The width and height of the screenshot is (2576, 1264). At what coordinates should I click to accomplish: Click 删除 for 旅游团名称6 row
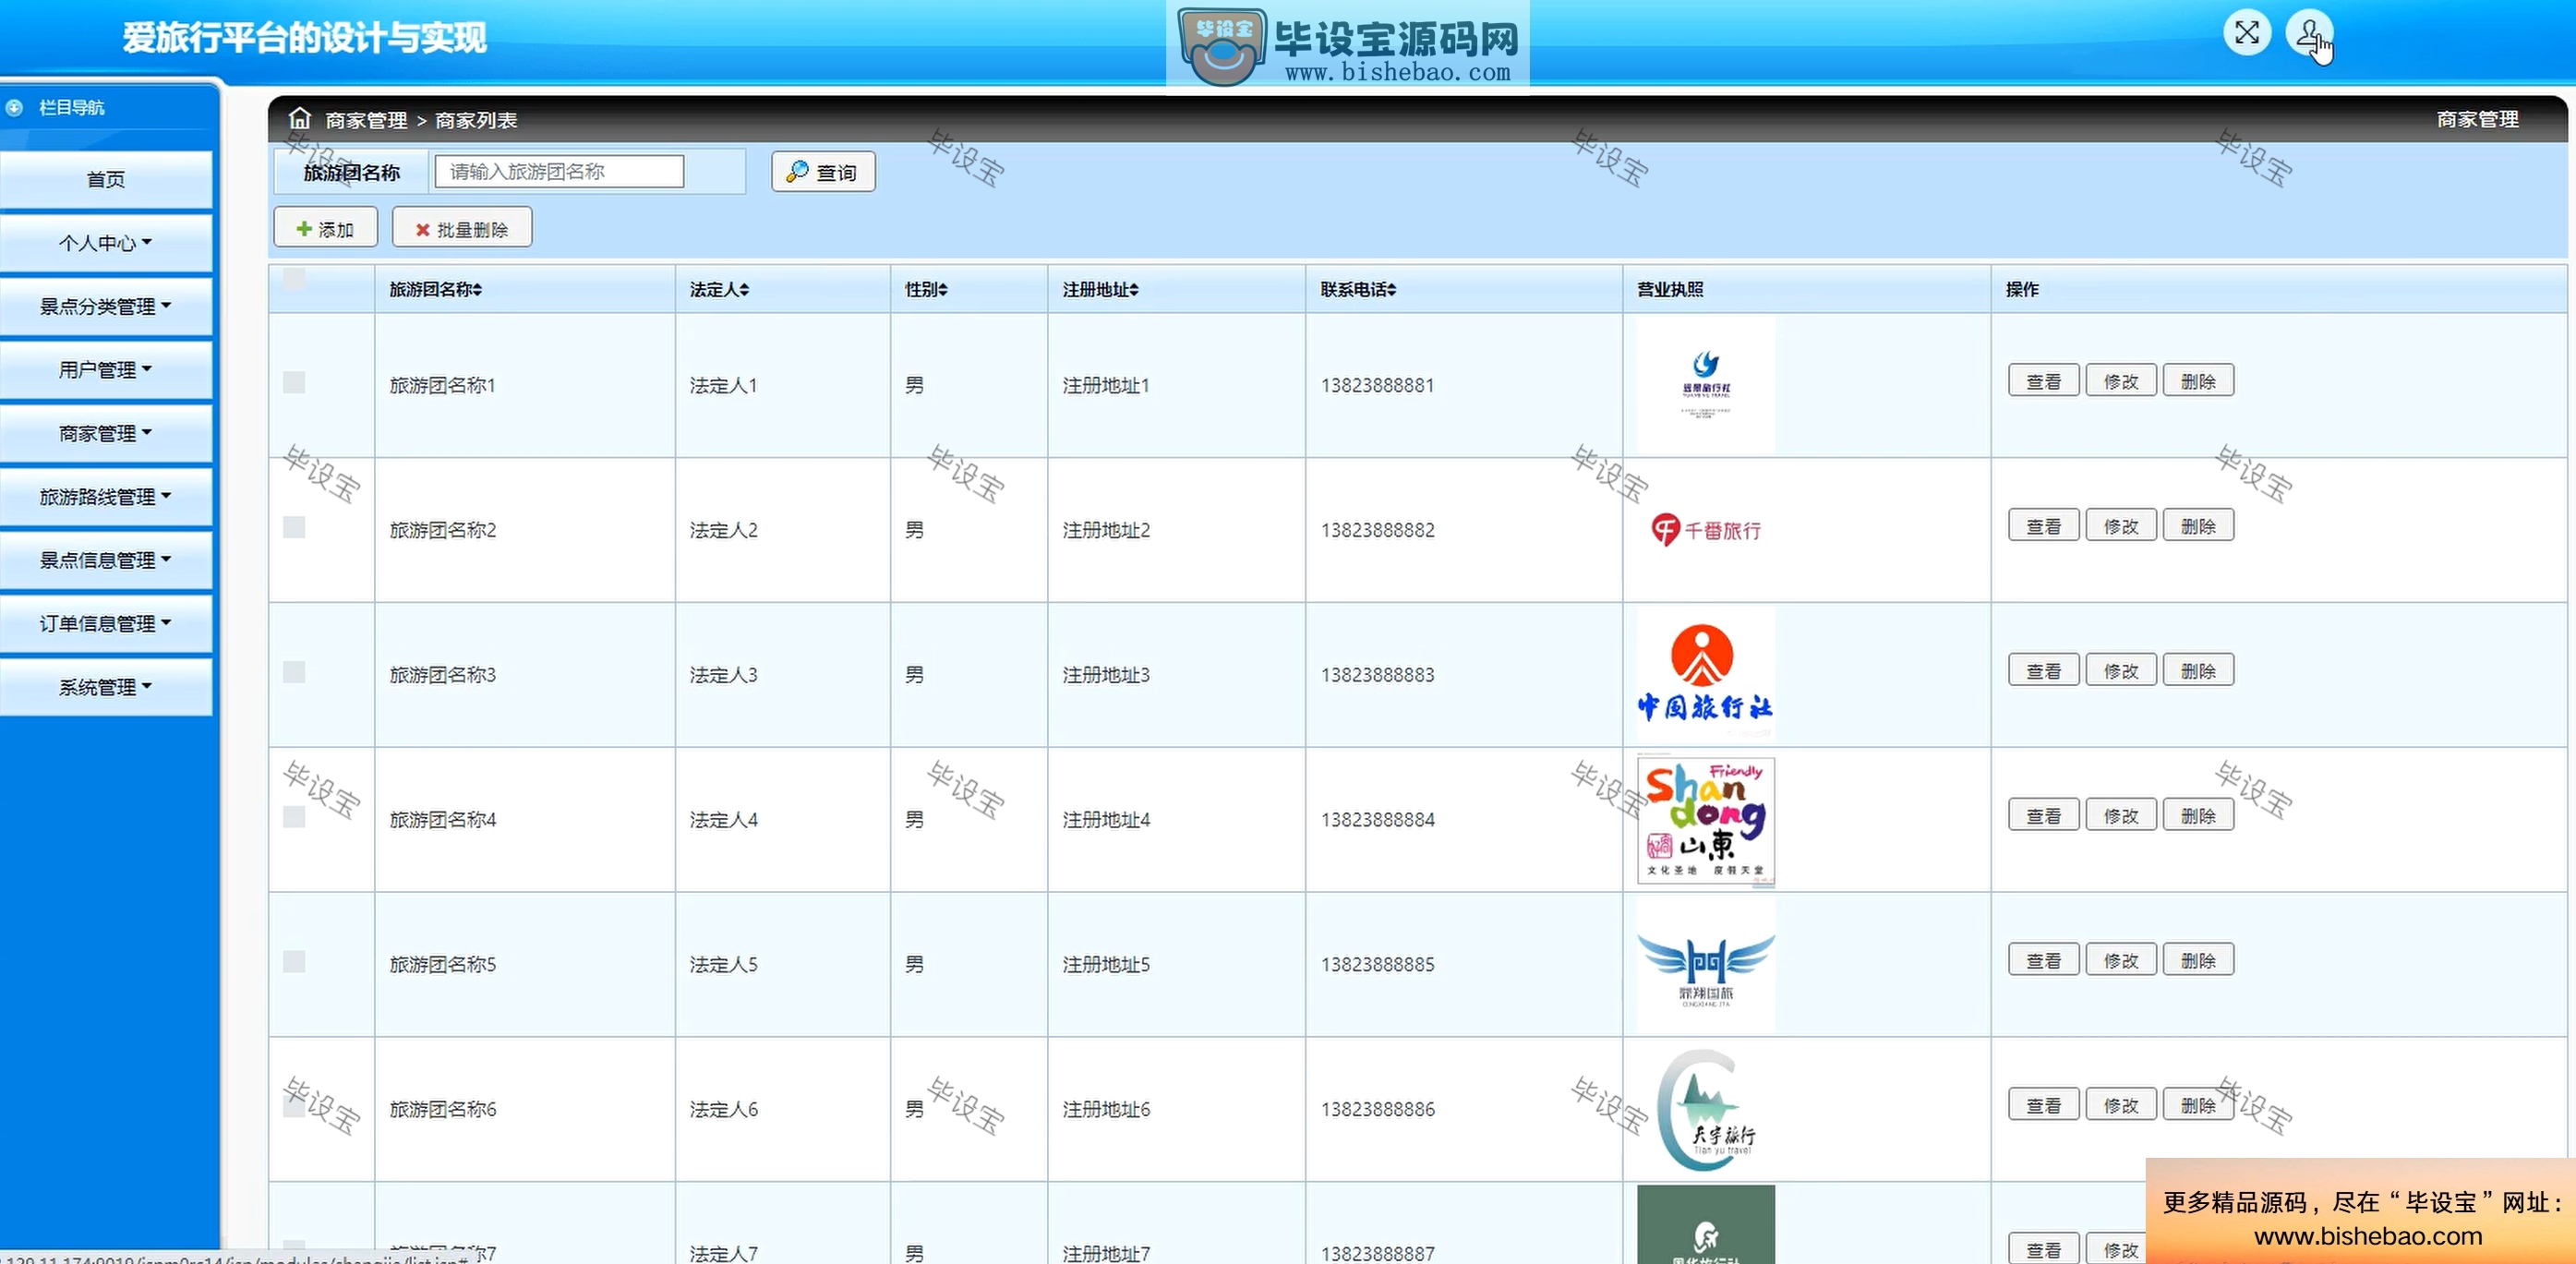coord(2198,1106)
